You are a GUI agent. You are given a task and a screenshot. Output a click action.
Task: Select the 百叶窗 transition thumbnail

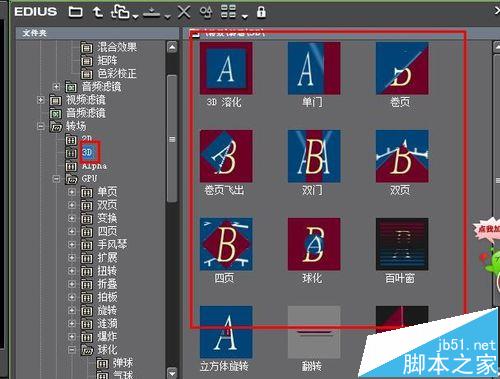point(402,244)
